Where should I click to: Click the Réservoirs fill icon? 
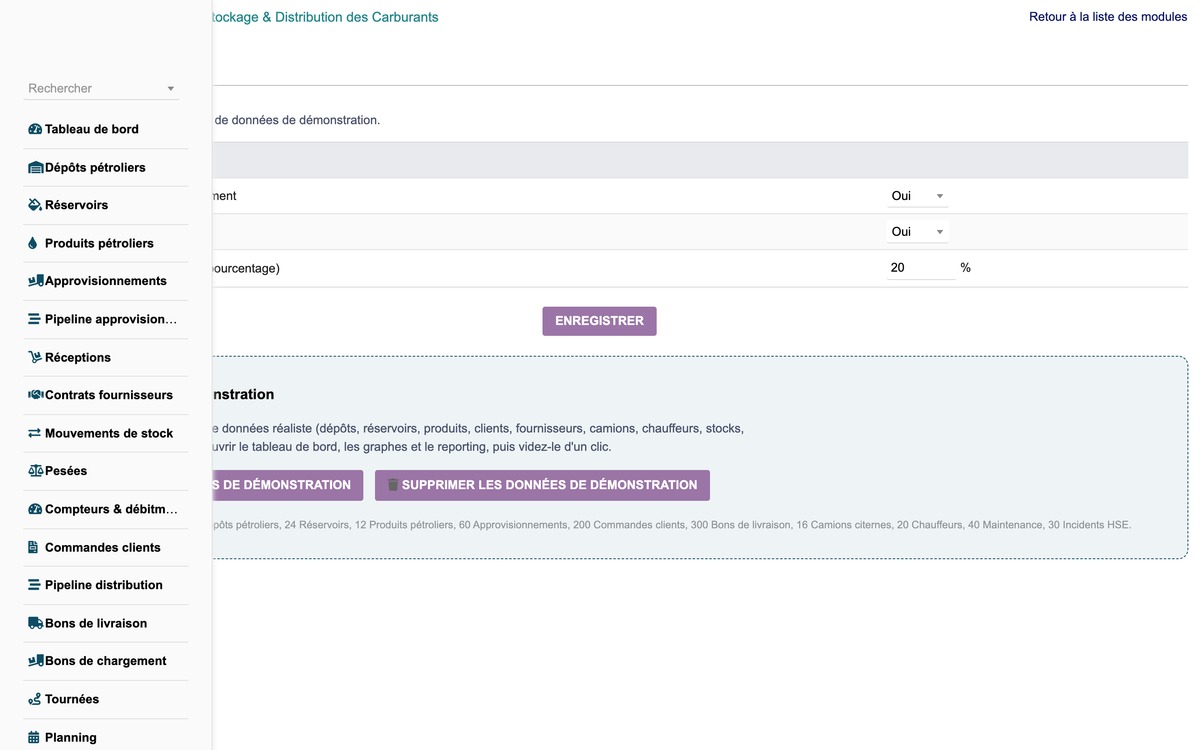[x=35, y=205]
